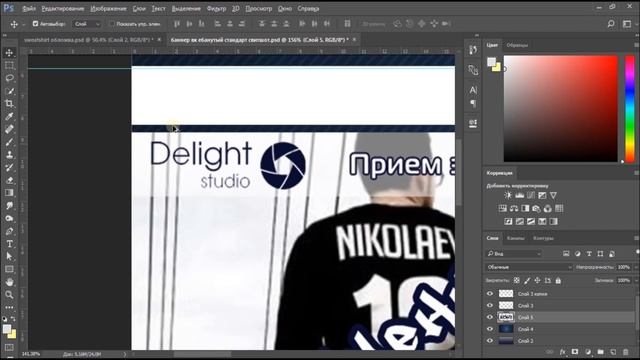
Task: Select the Path Selection tool
Action: [x=9, y=257]
